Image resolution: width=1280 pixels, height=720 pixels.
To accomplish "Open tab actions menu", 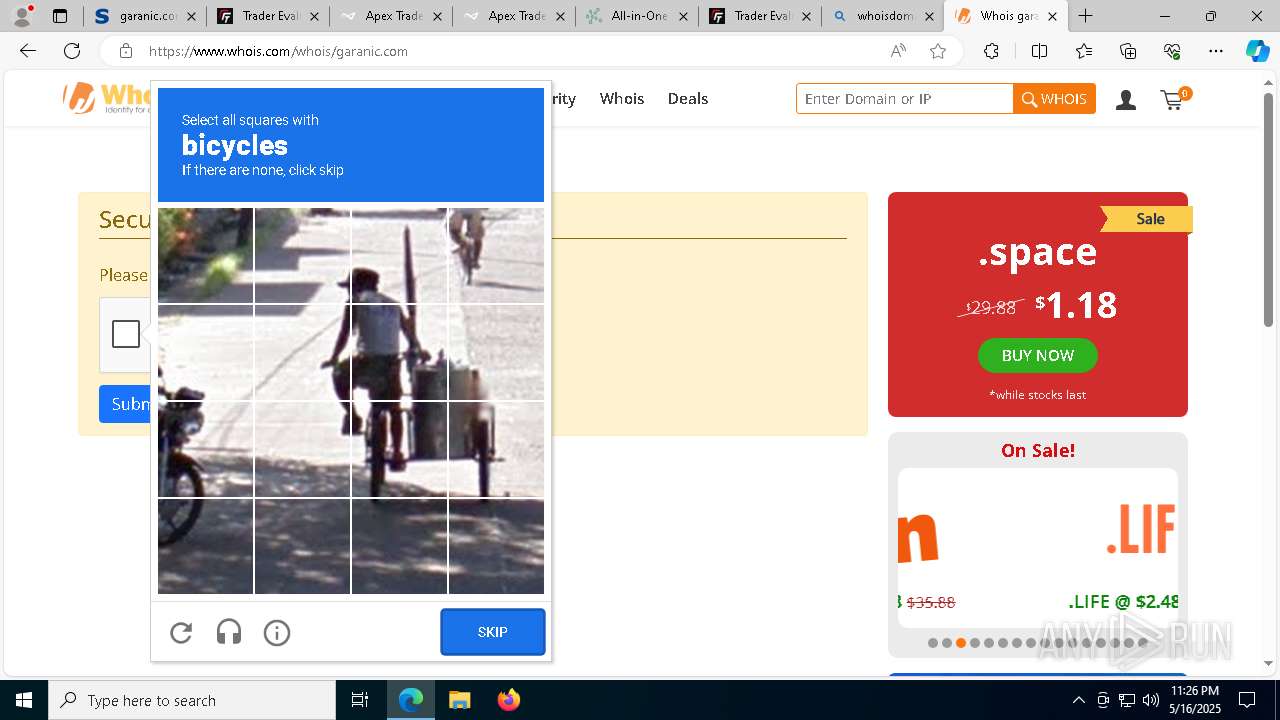I will tap(60, 16).
